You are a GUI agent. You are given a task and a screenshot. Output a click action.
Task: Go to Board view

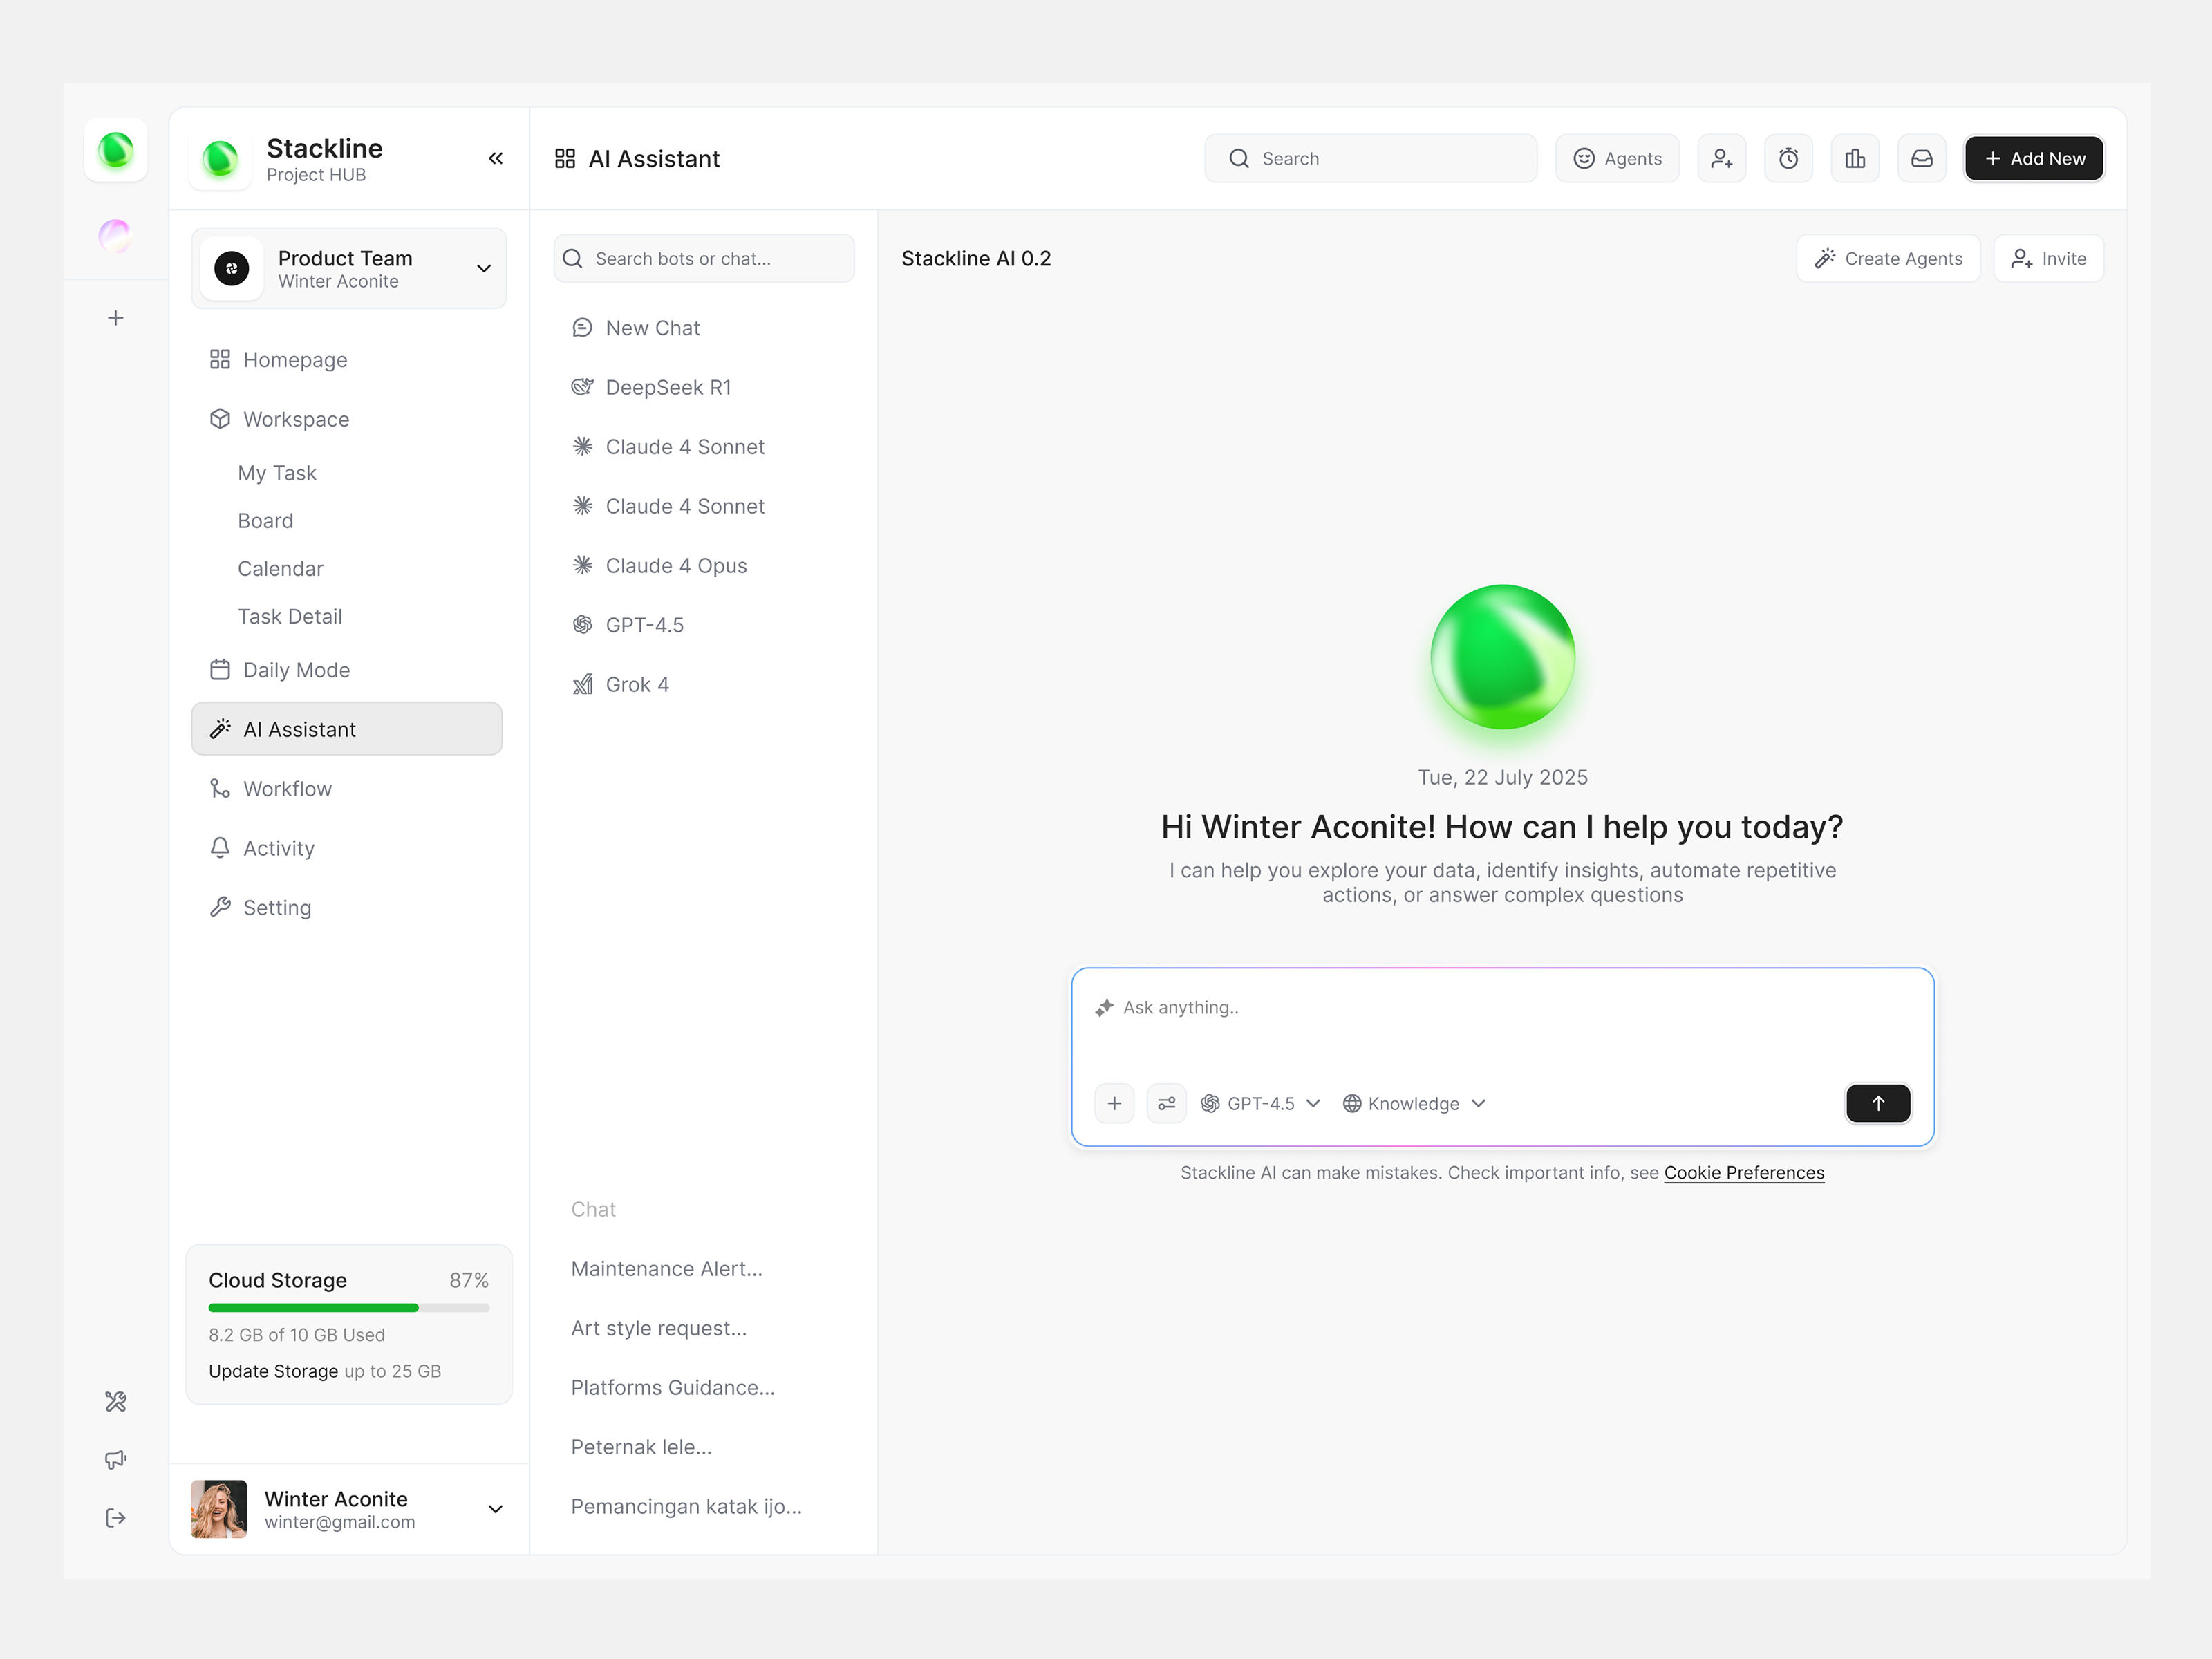(265, 521)
